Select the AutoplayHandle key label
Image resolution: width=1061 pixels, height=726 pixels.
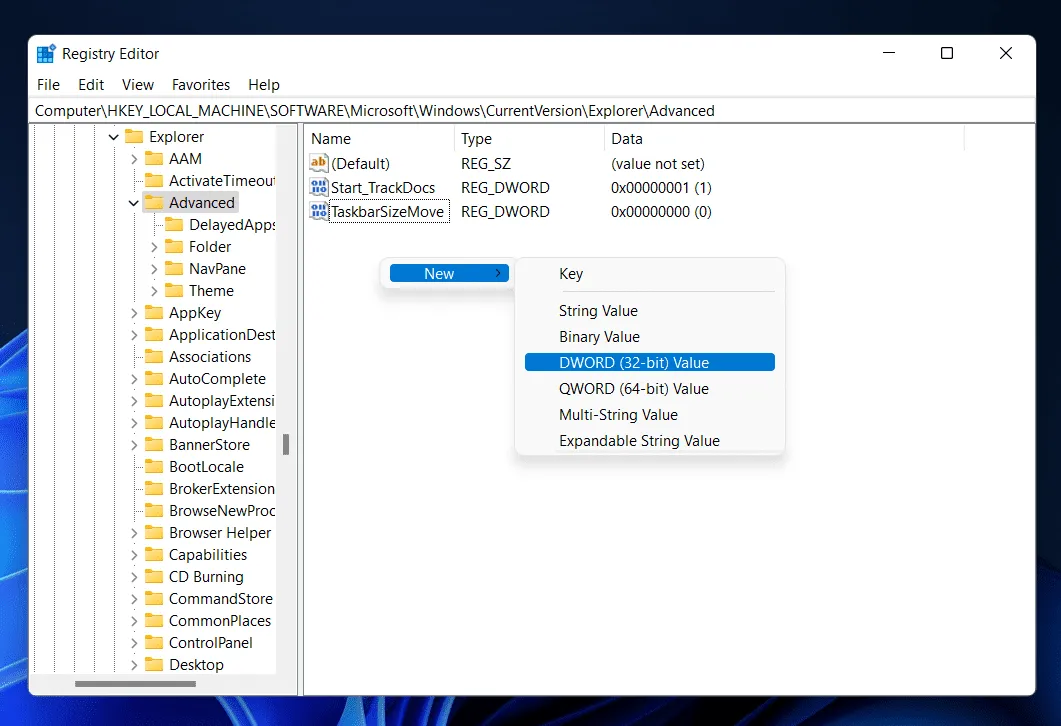pyautogui.click(x=222, y=423)
